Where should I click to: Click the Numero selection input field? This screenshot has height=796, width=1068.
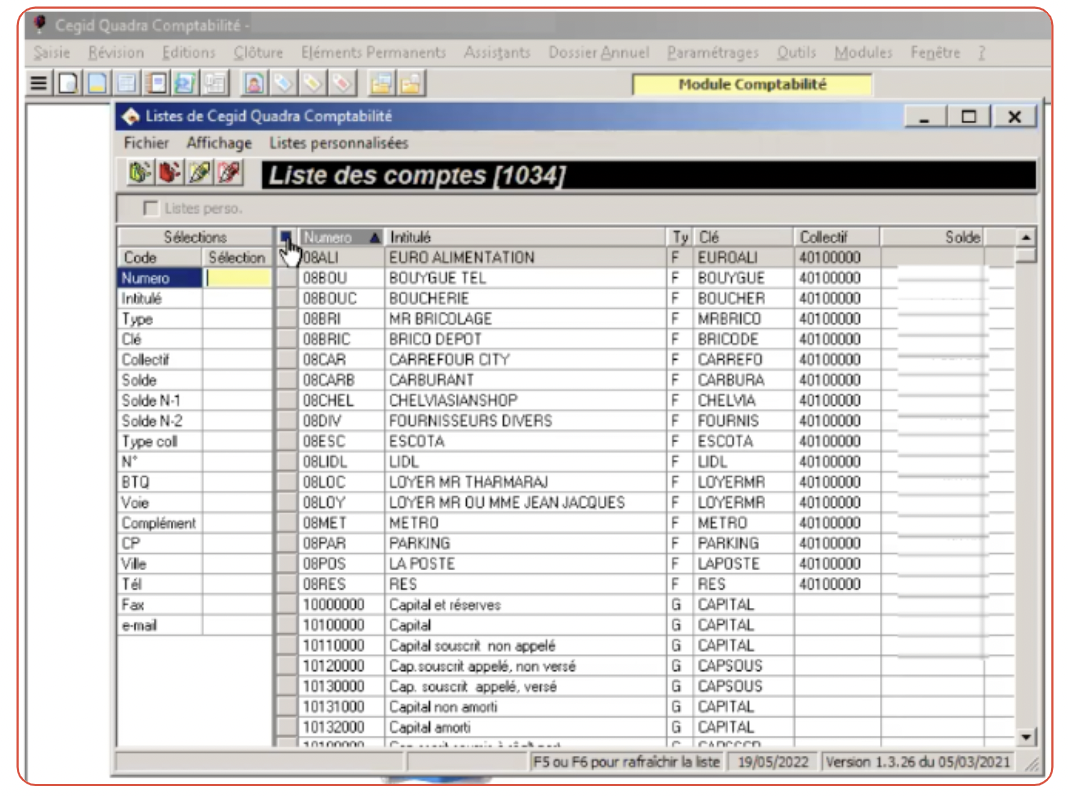238,278
